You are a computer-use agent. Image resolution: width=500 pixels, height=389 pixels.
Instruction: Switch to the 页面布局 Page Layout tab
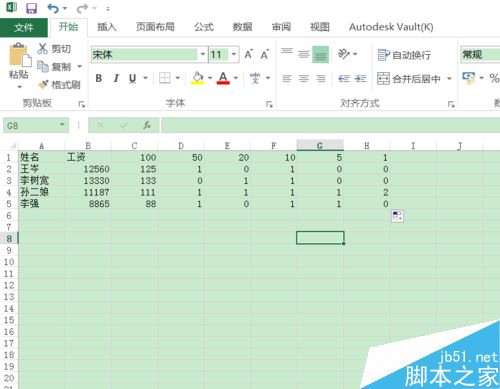[155, 27]
